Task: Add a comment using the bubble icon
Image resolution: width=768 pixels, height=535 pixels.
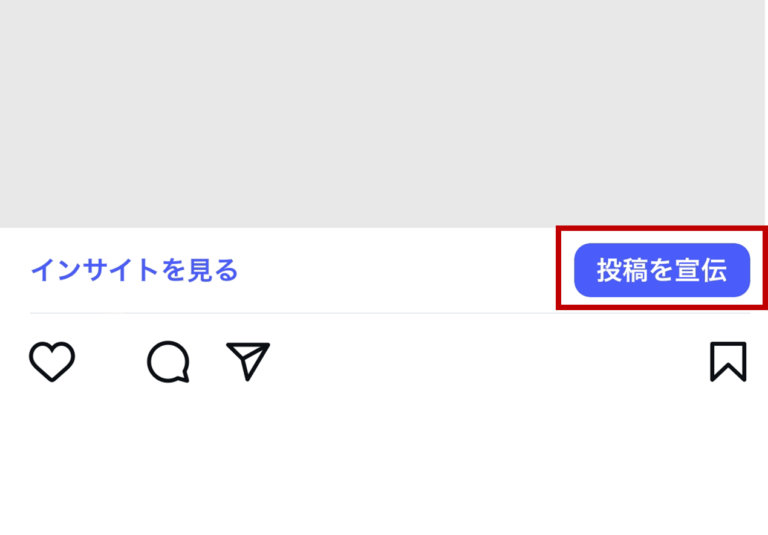Action: [x=168, y=362]
